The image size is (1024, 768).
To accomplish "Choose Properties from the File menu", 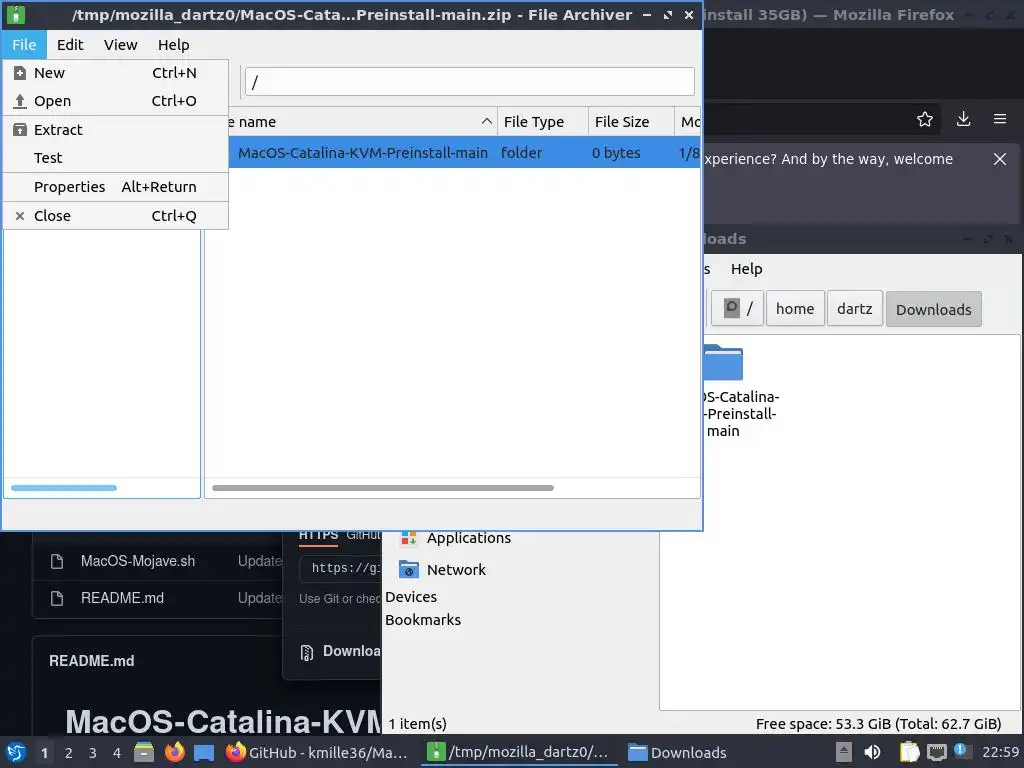I will pos(116,187).
